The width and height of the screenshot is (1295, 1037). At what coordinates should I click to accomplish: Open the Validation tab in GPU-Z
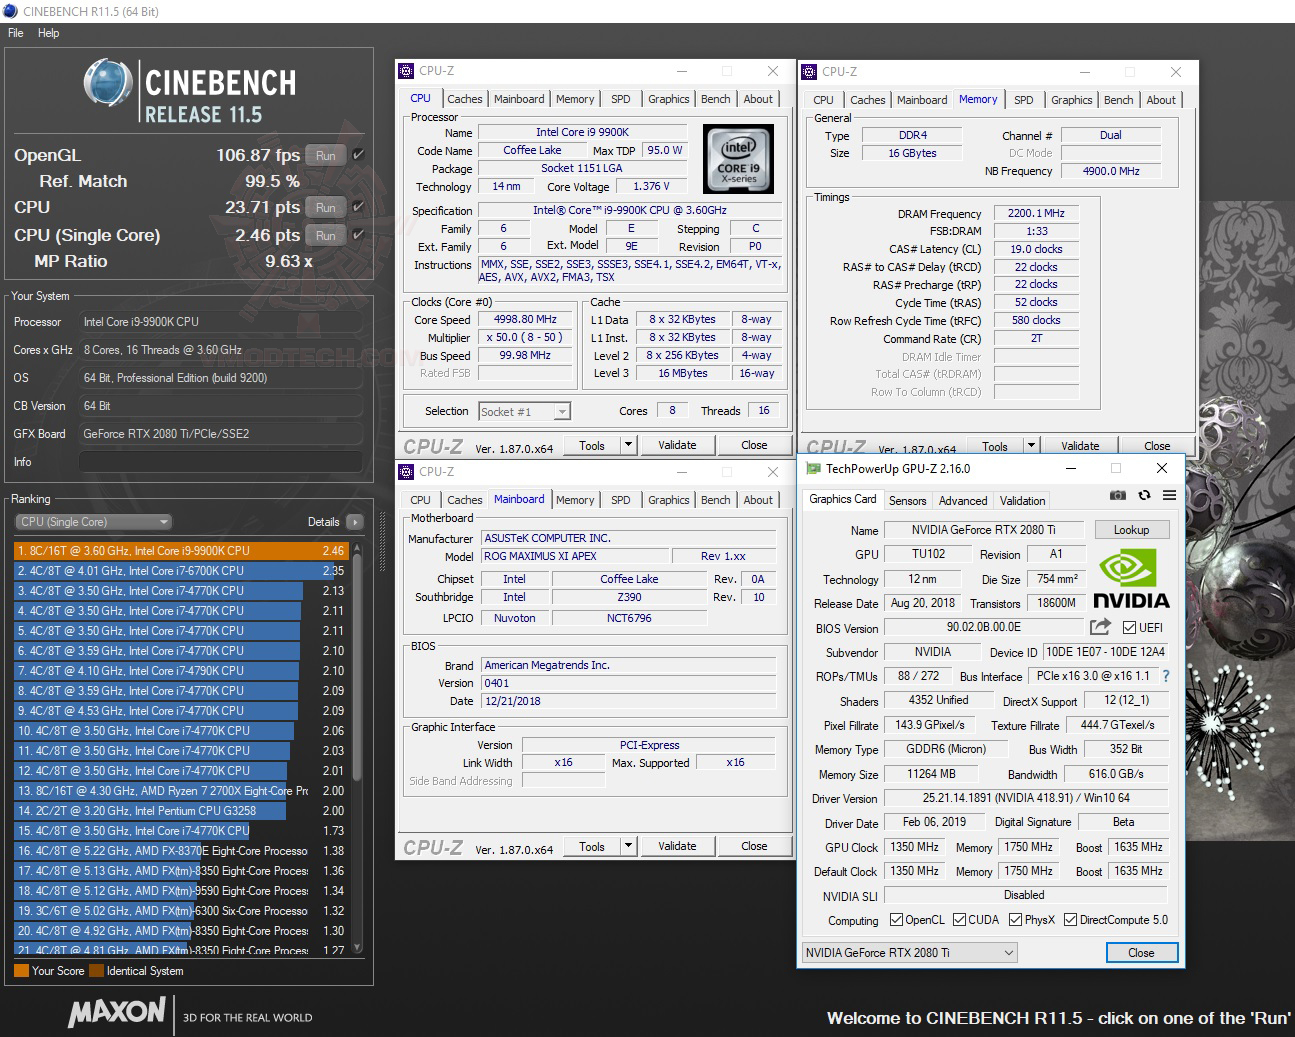1022,501
